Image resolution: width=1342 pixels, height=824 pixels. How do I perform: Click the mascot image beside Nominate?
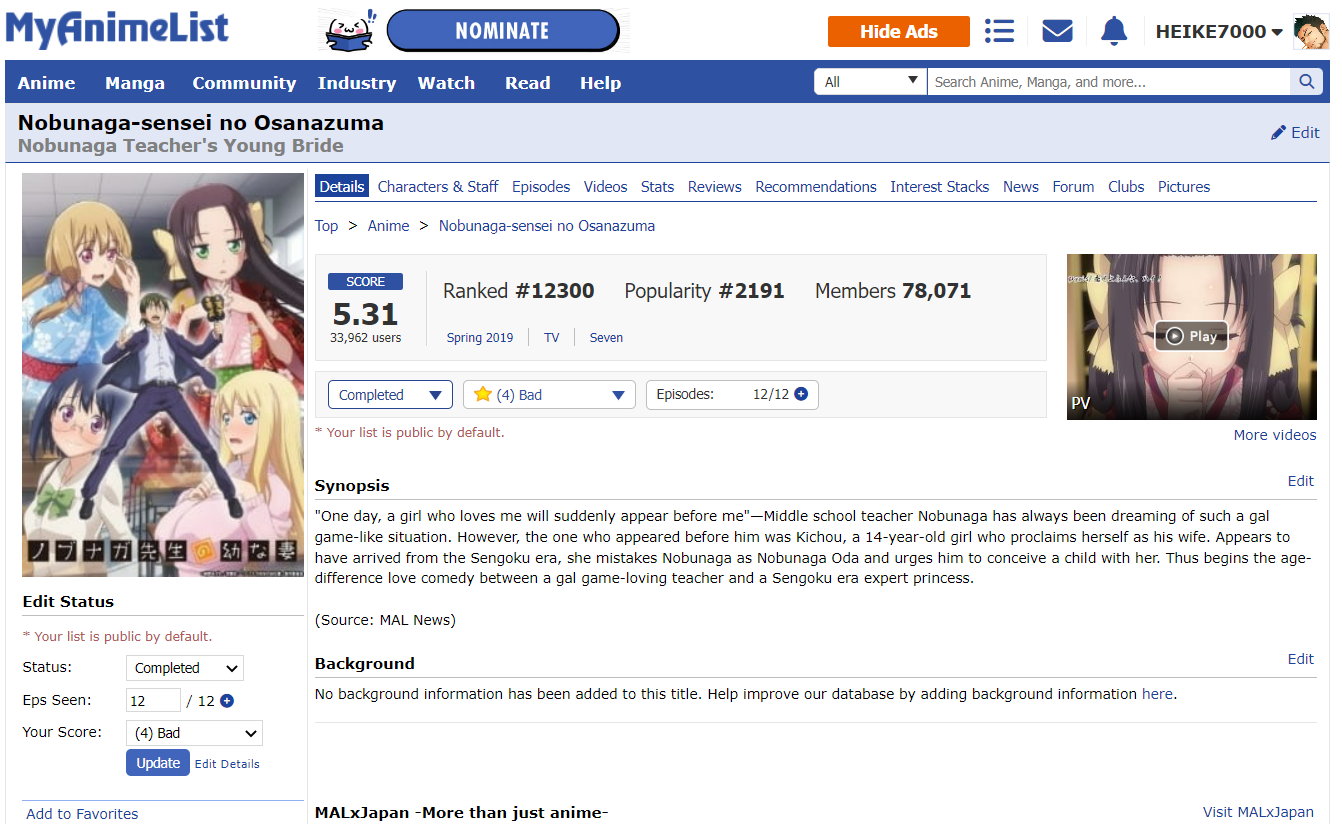[350, 31]
